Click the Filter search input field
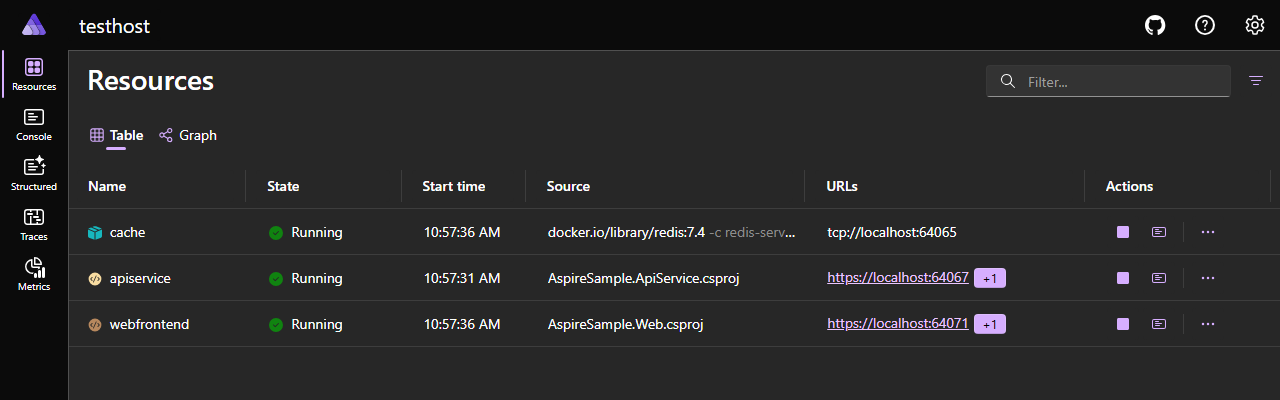This screenshot has height=400, width=1280. [x=1120, y=82]
